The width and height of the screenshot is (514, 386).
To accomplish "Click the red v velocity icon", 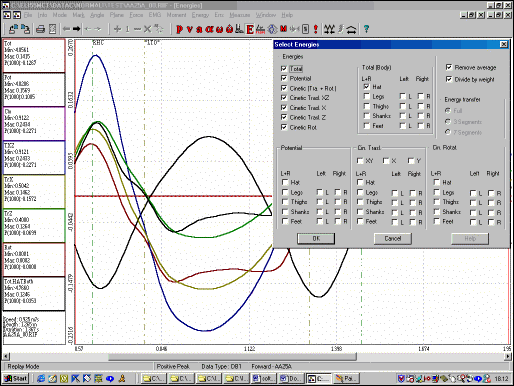I will tap(189, 29).
